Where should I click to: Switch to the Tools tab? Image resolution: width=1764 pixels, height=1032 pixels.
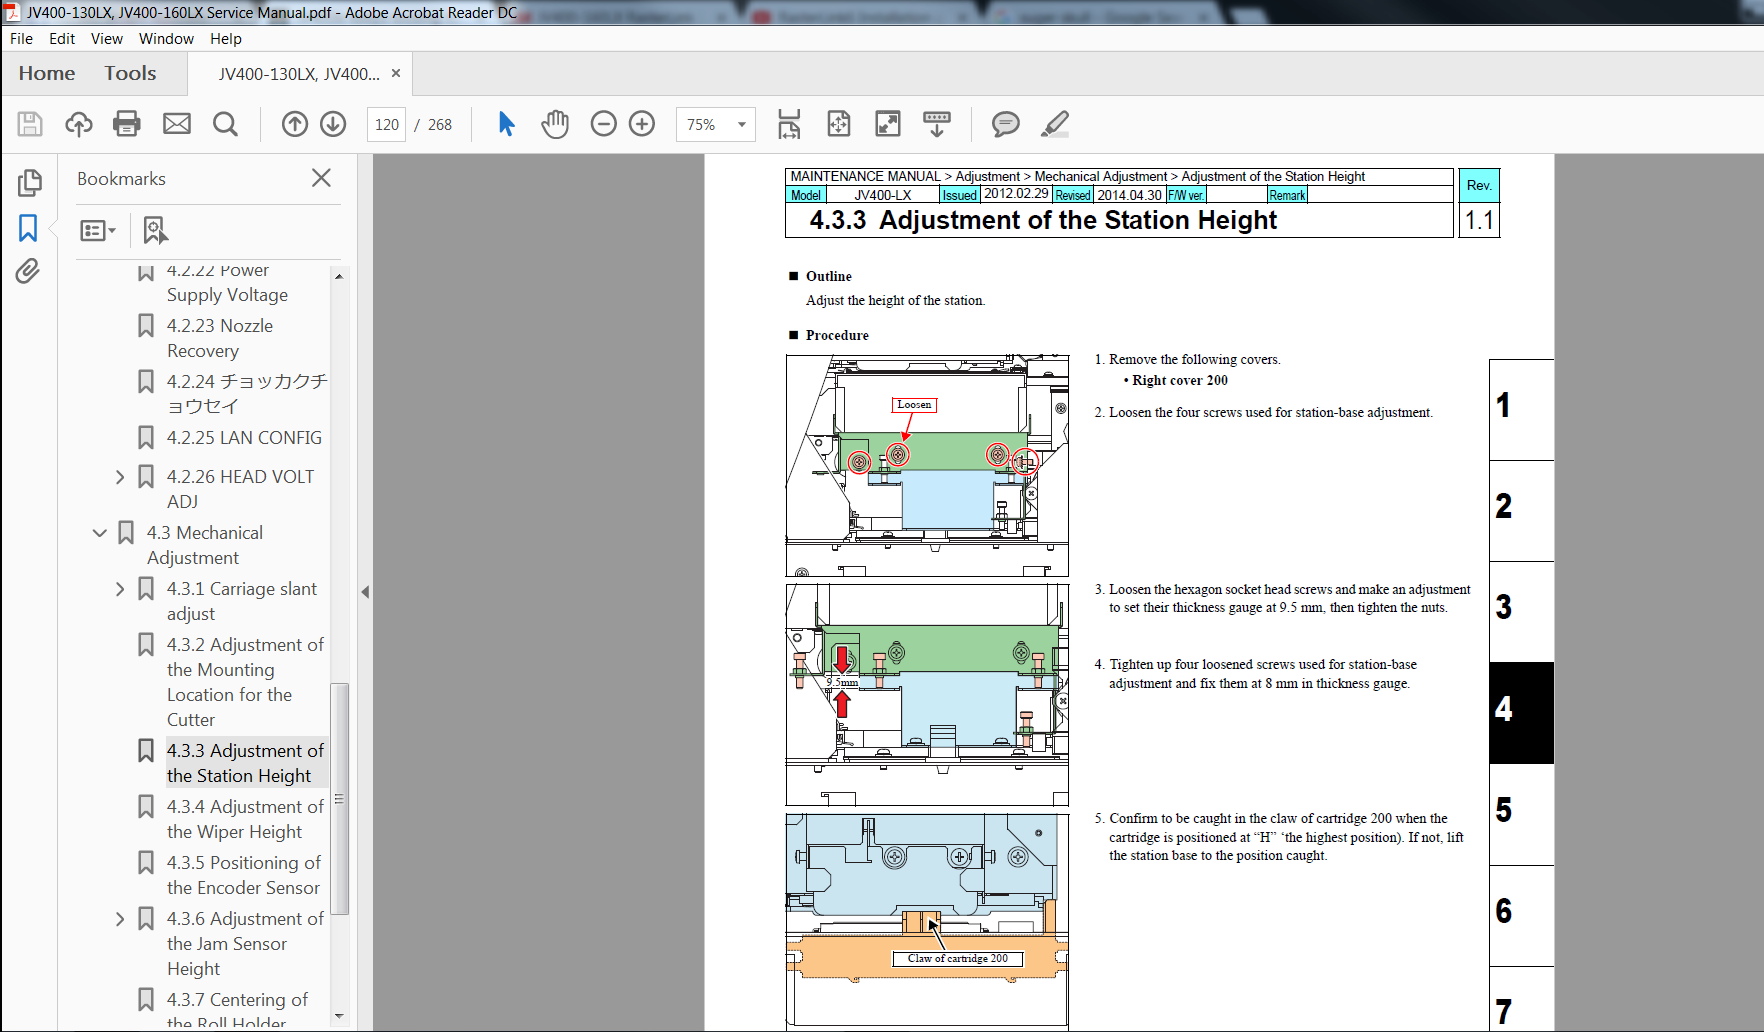pyautogui.click(x=130, y=73)
